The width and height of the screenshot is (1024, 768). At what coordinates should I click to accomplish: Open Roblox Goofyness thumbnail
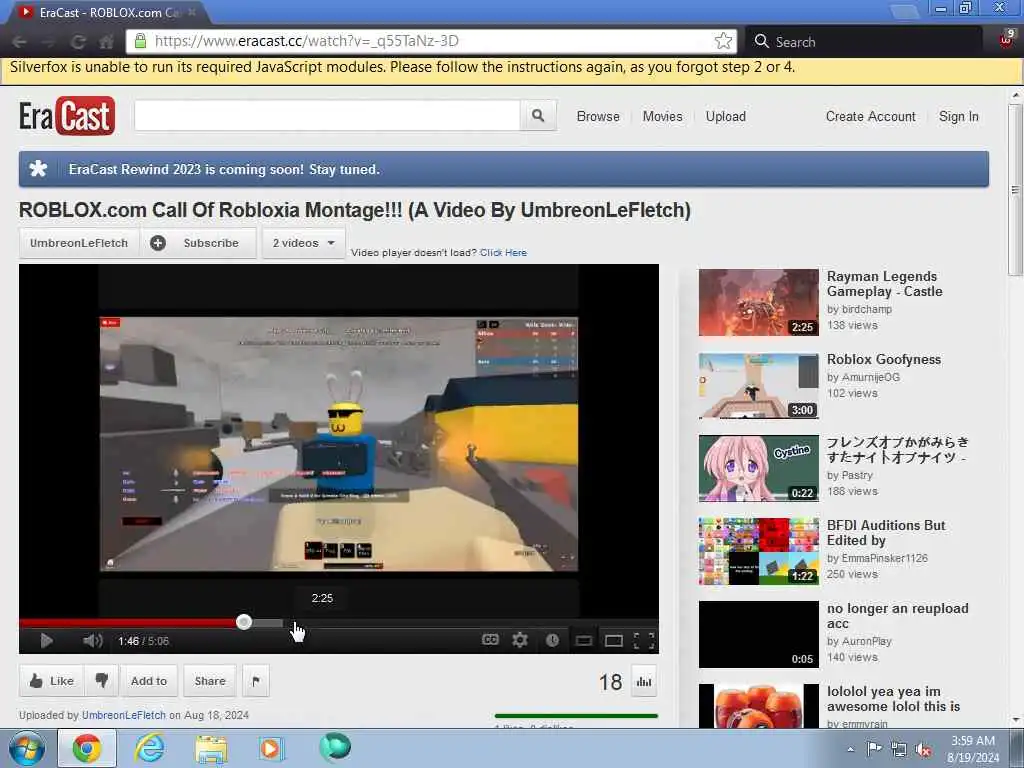point(758,385)
